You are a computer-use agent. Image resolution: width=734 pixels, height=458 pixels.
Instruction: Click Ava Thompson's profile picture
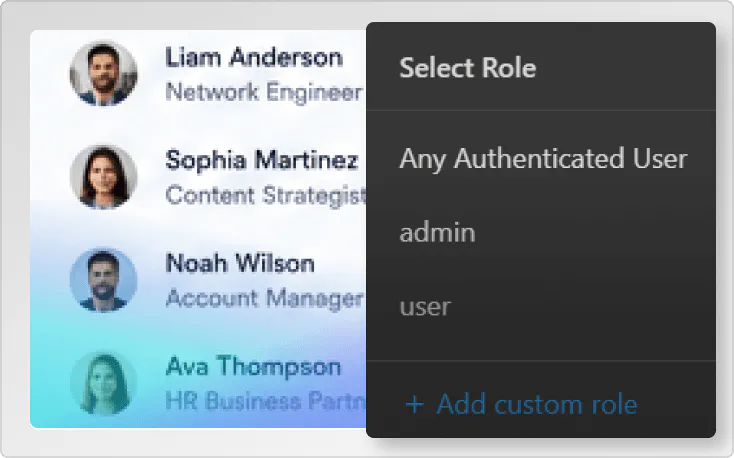[103, 383]
